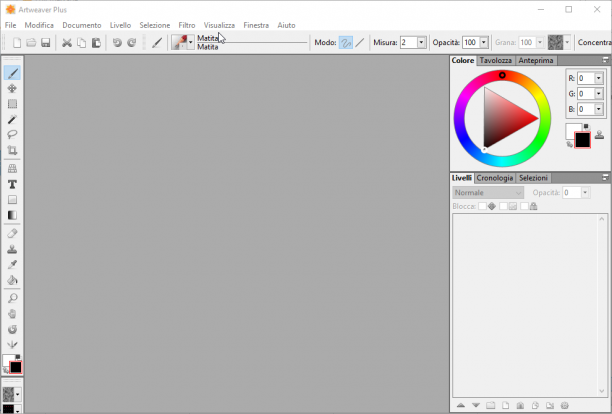612x414 pixels.
Task: Activate the Zoom magnifier tool
Action: [x=12, y=299]
